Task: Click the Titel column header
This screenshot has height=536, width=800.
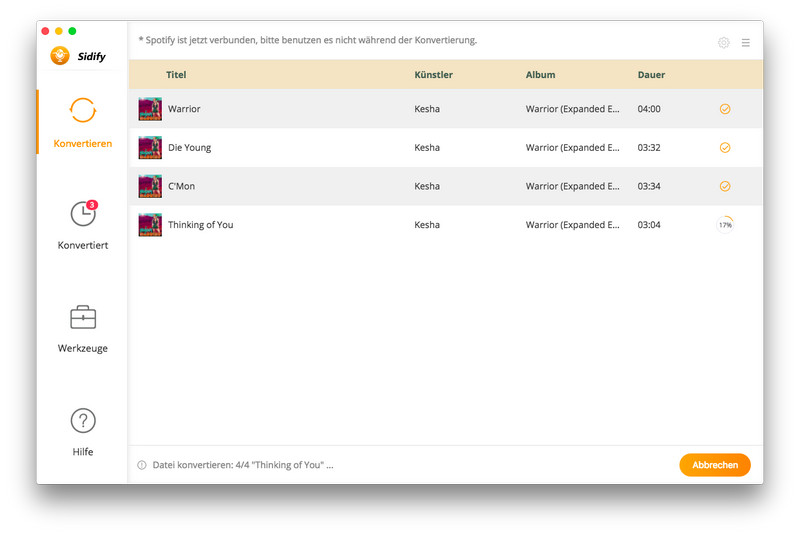Action: (176, 74)
